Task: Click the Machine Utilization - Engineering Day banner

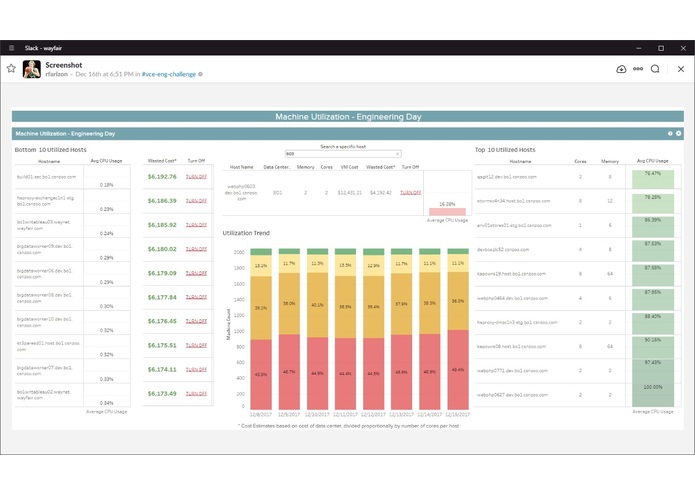Action: [348, 117]
